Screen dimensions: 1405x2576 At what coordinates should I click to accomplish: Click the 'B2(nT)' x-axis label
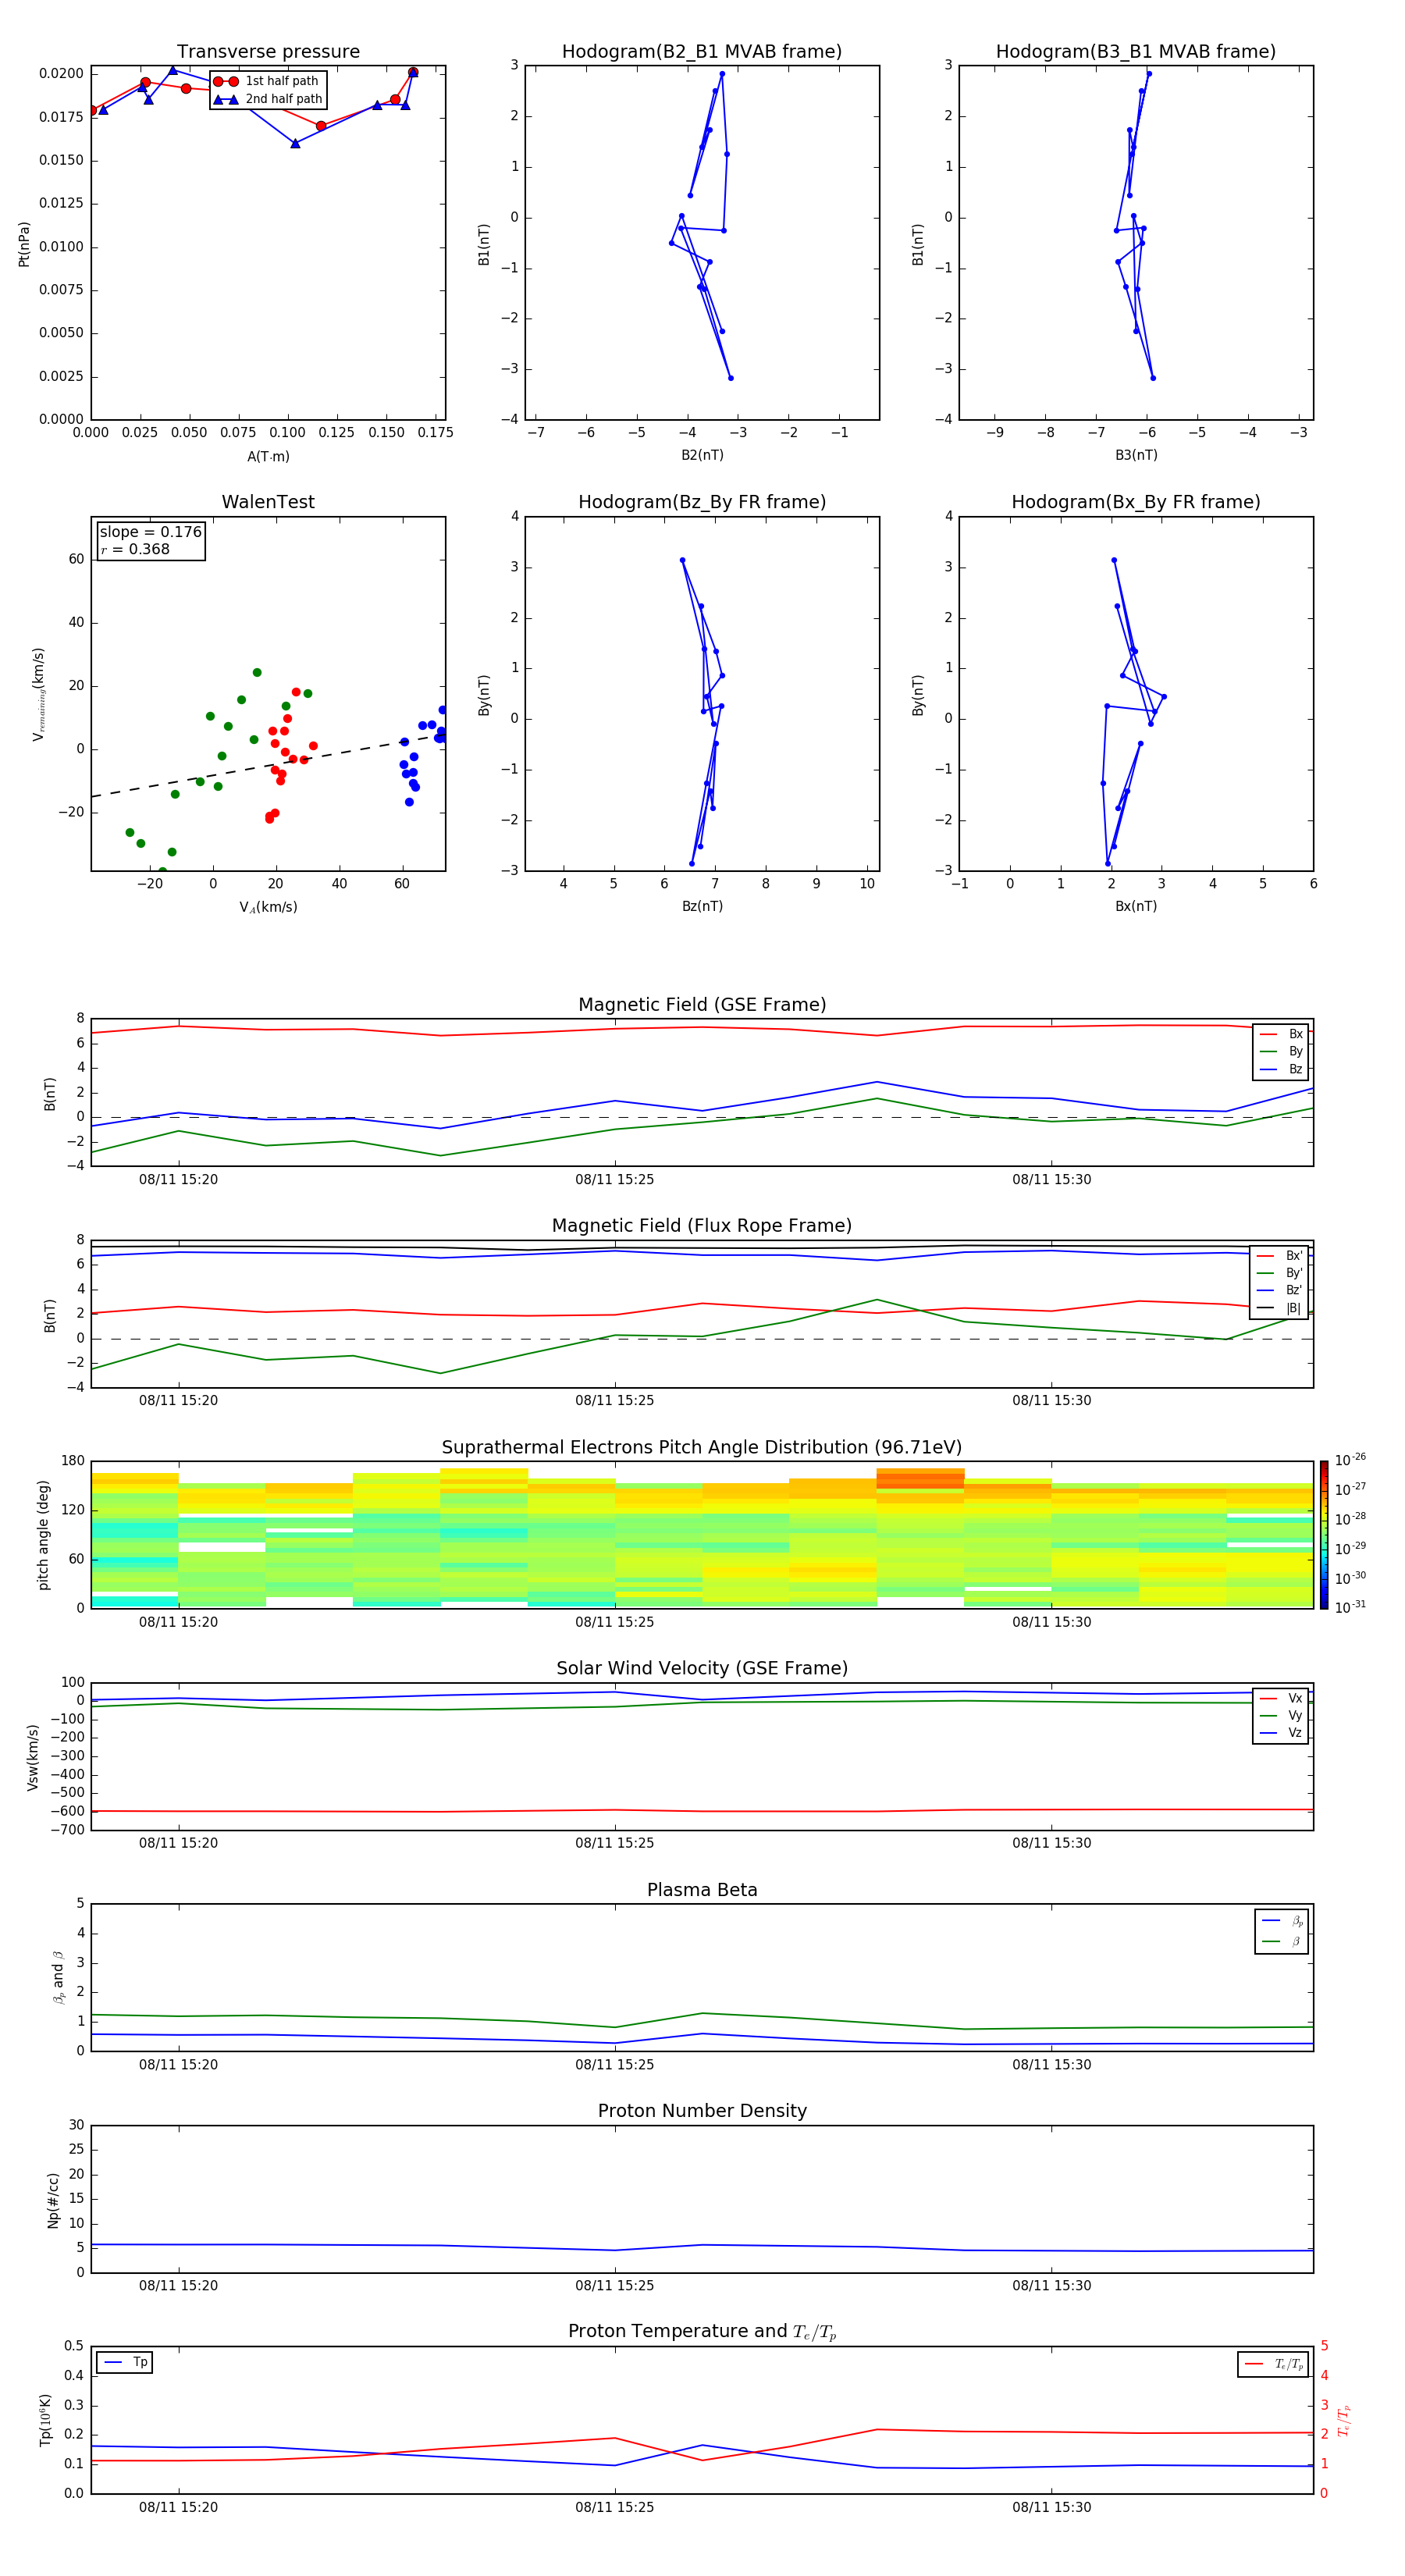click(702, 455)
